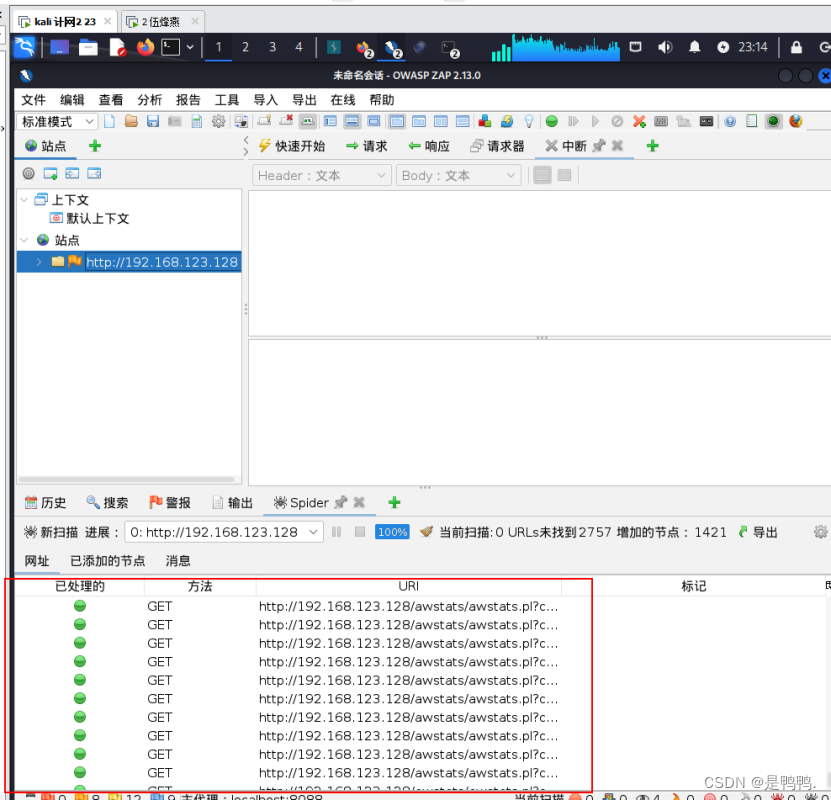The image size is (831, 800).
Task: Toggle the split Header/Body view button
Action: pyautogui.click(x=564, y=175)
